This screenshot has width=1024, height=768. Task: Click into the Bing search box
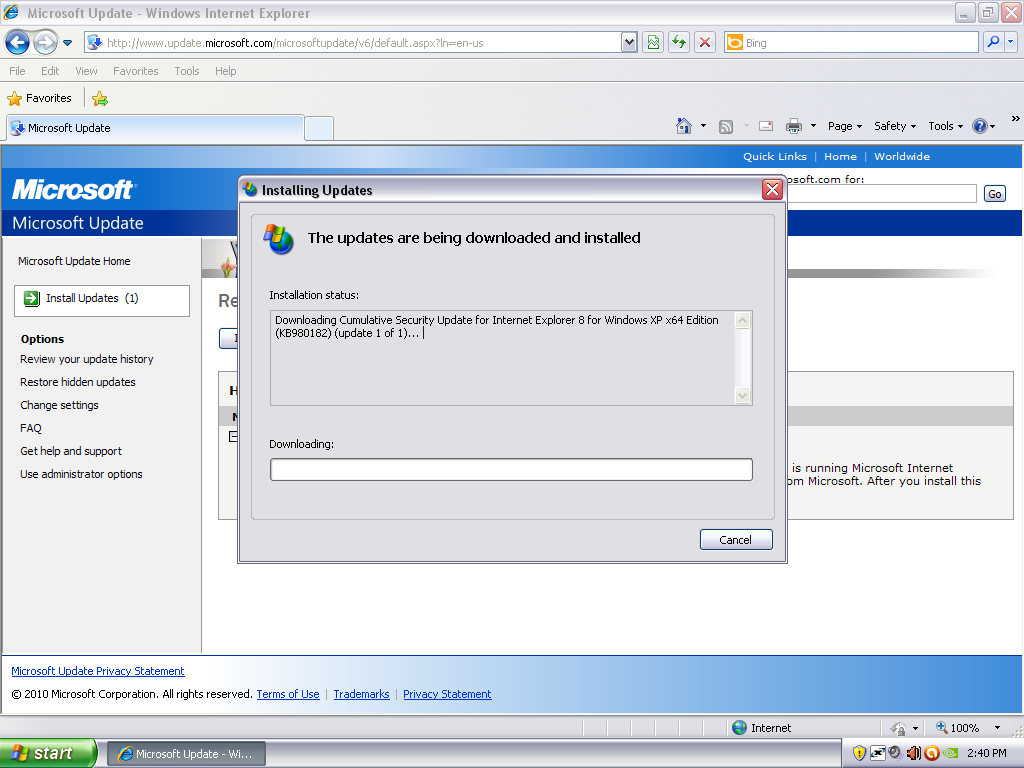852,43
